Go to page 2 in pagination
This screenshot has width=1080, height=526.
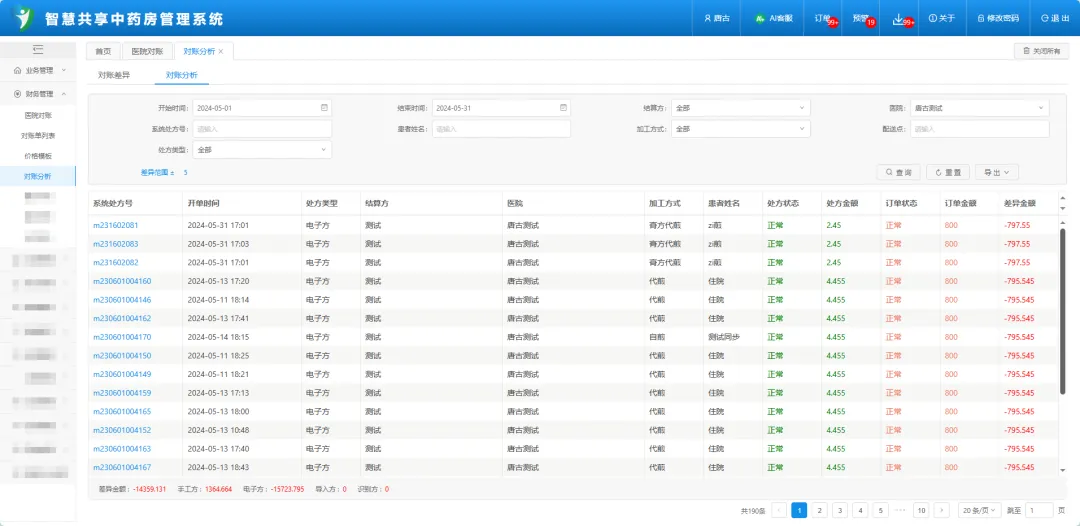pos(819,510)
